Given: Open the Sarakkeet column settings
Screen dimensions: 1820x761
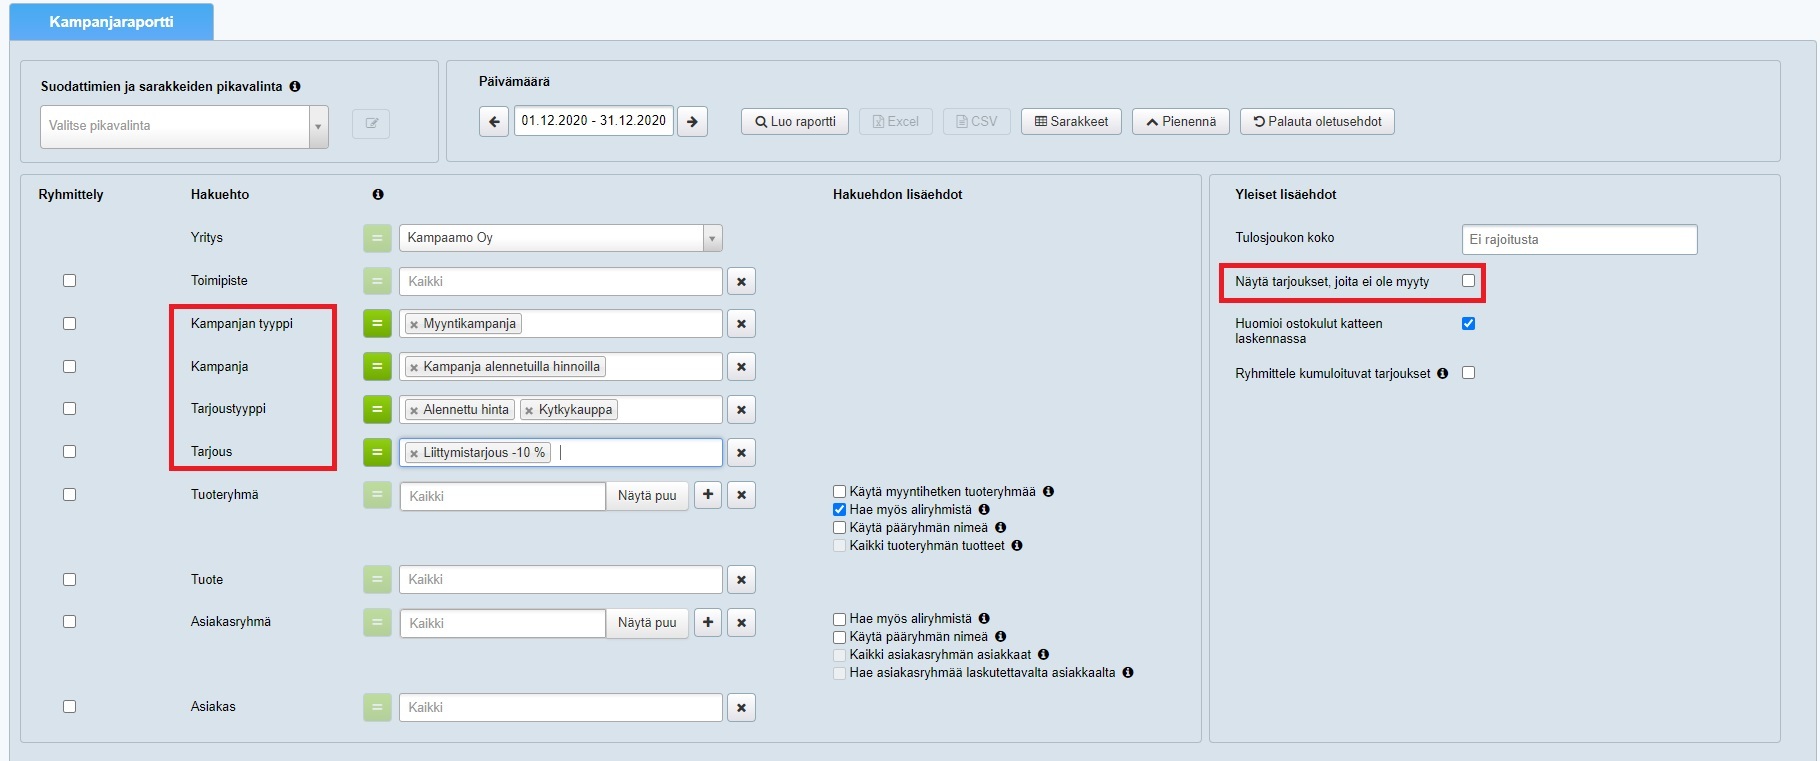Looking at the screenshot, I should coord(1071,122).
